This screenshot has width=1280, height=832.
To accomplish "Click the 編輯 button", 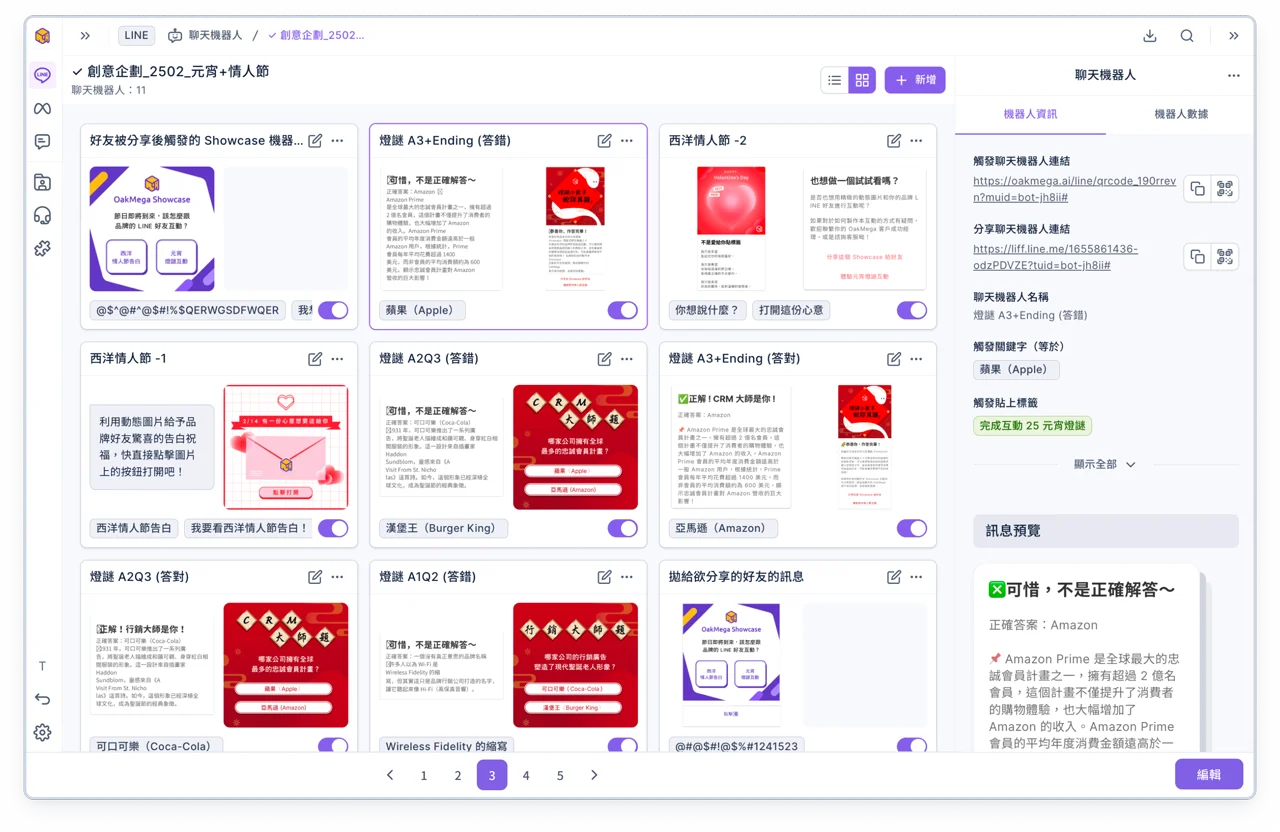I will (x=1209, y=774).
